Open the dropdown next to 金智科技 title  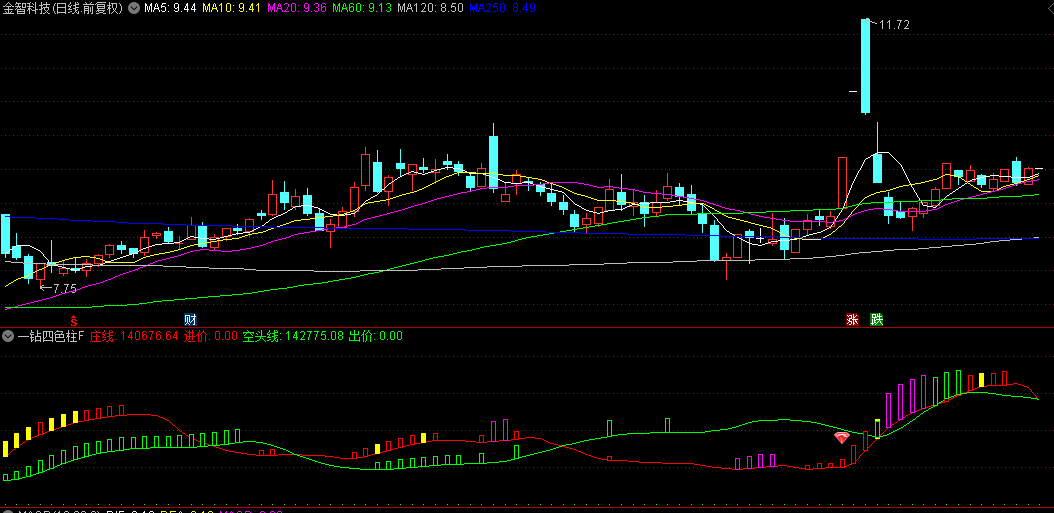(x=134, y=8)
